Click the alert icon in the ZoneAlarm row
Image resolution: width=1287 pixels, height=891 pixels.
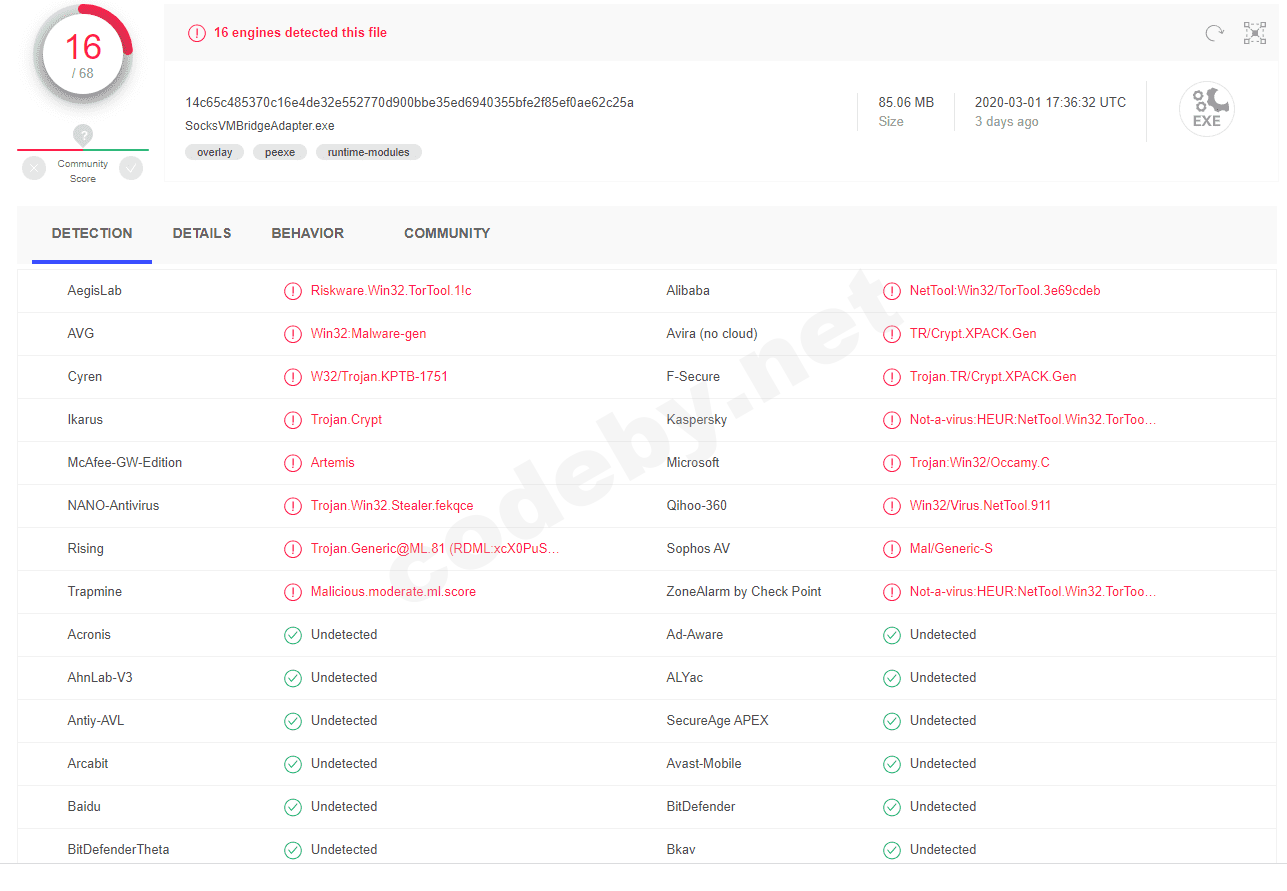pos(892,592)
